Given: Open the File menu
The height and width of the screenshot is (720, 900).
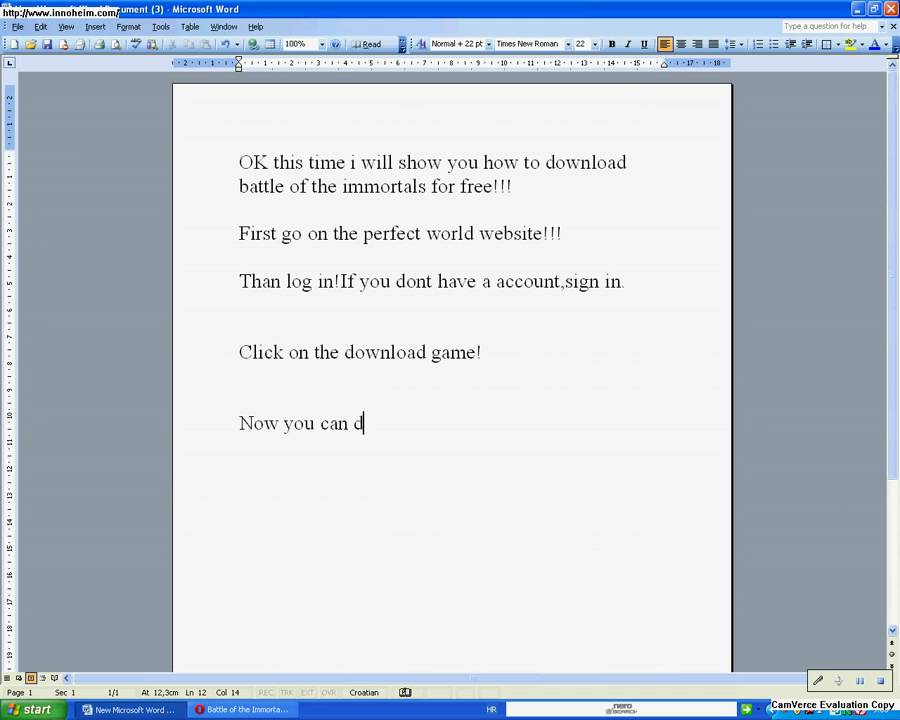Looking at the screenshot, I should click(x=18, y=26).
